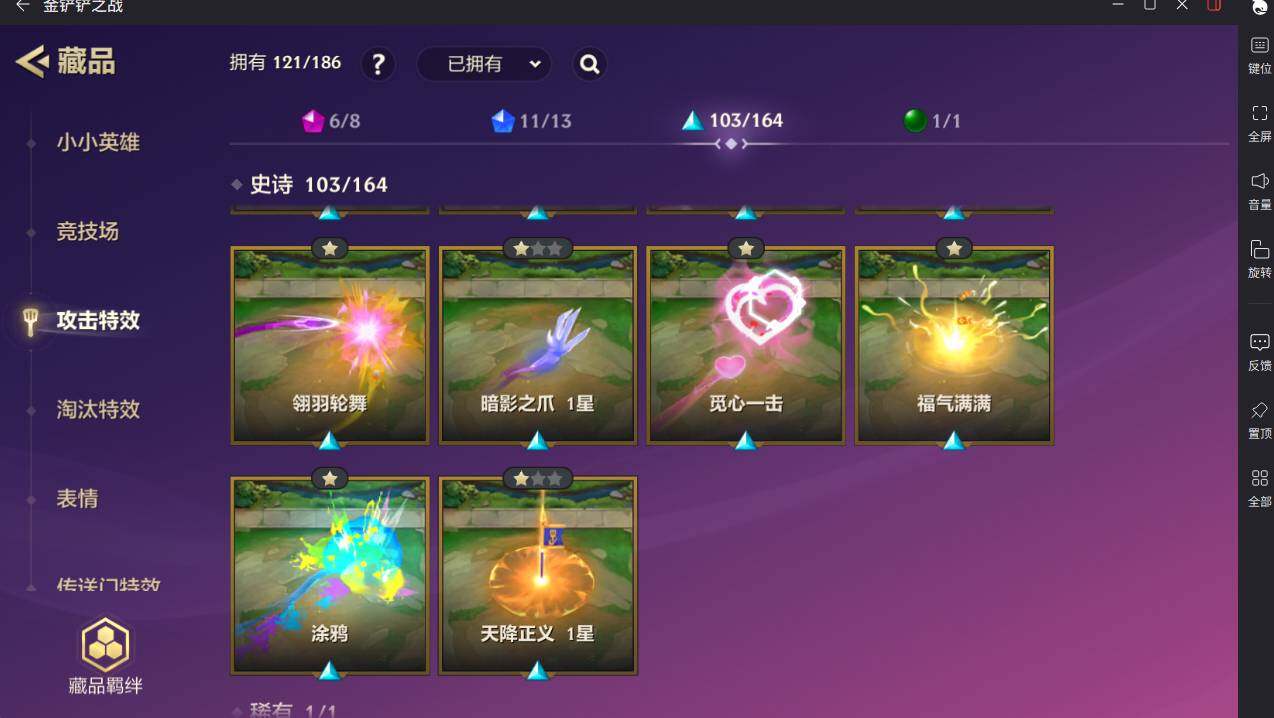Select the 小小英雄 category
The width and height of the screenshot is (1274, 718).
[x=98, y=142]
